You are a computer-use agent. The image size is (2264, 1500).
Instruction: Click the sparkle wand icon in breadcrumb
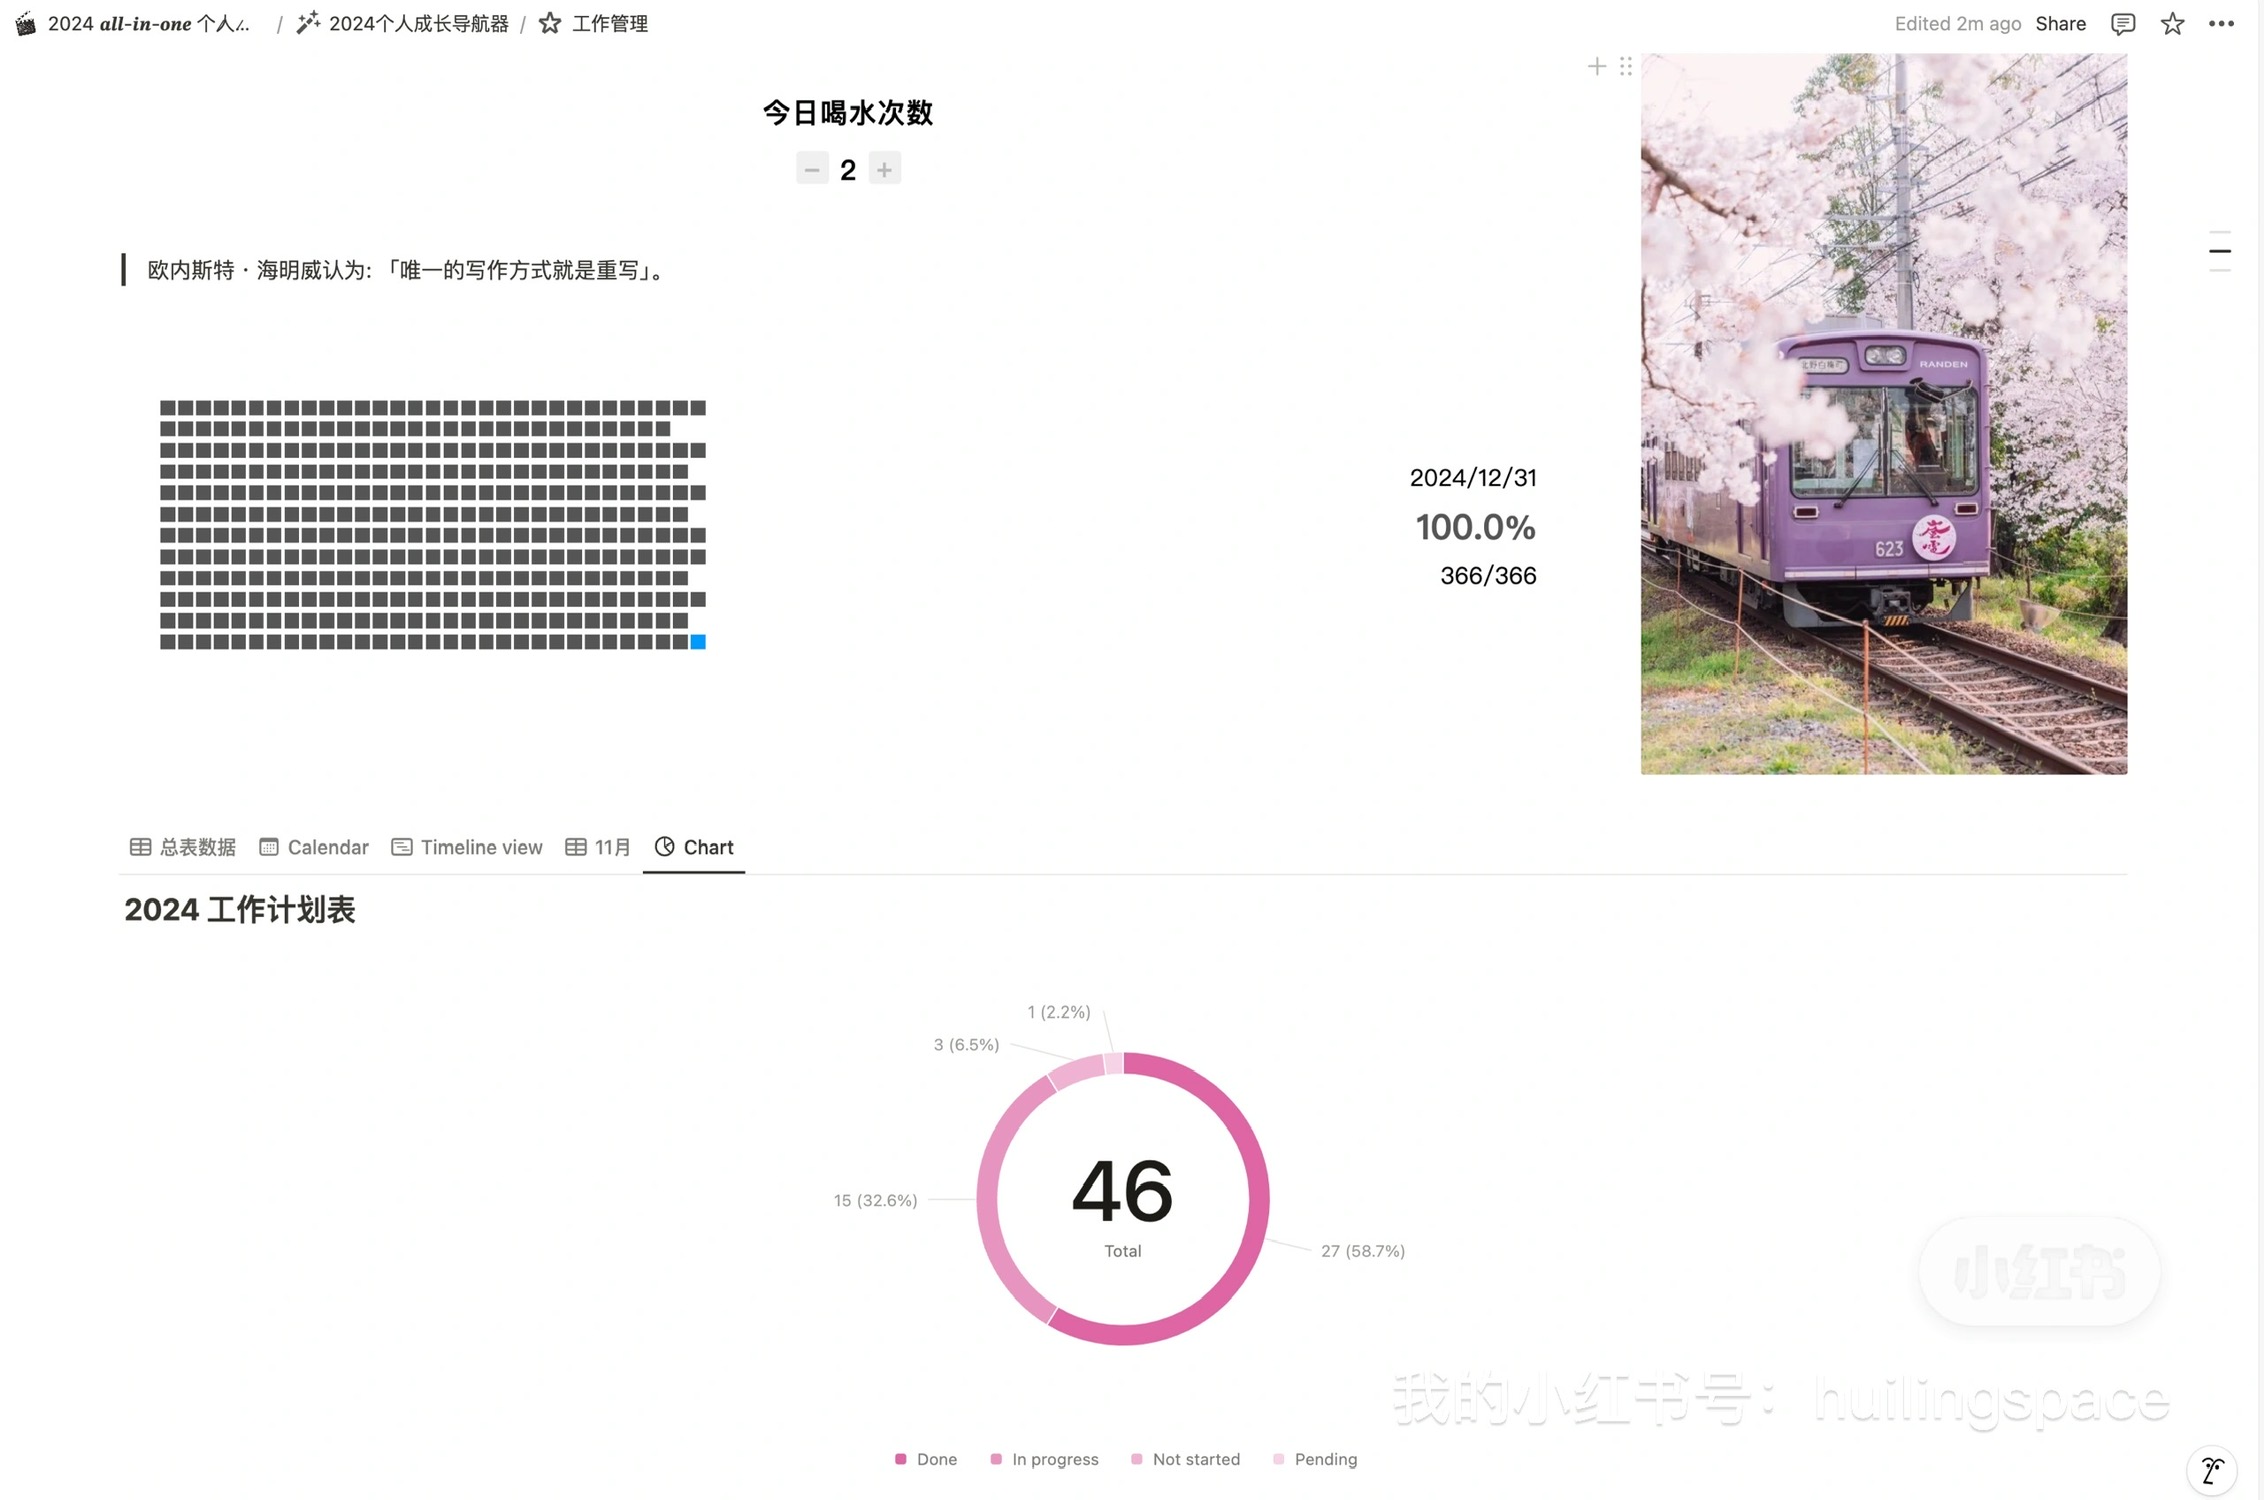click(308, 23)
